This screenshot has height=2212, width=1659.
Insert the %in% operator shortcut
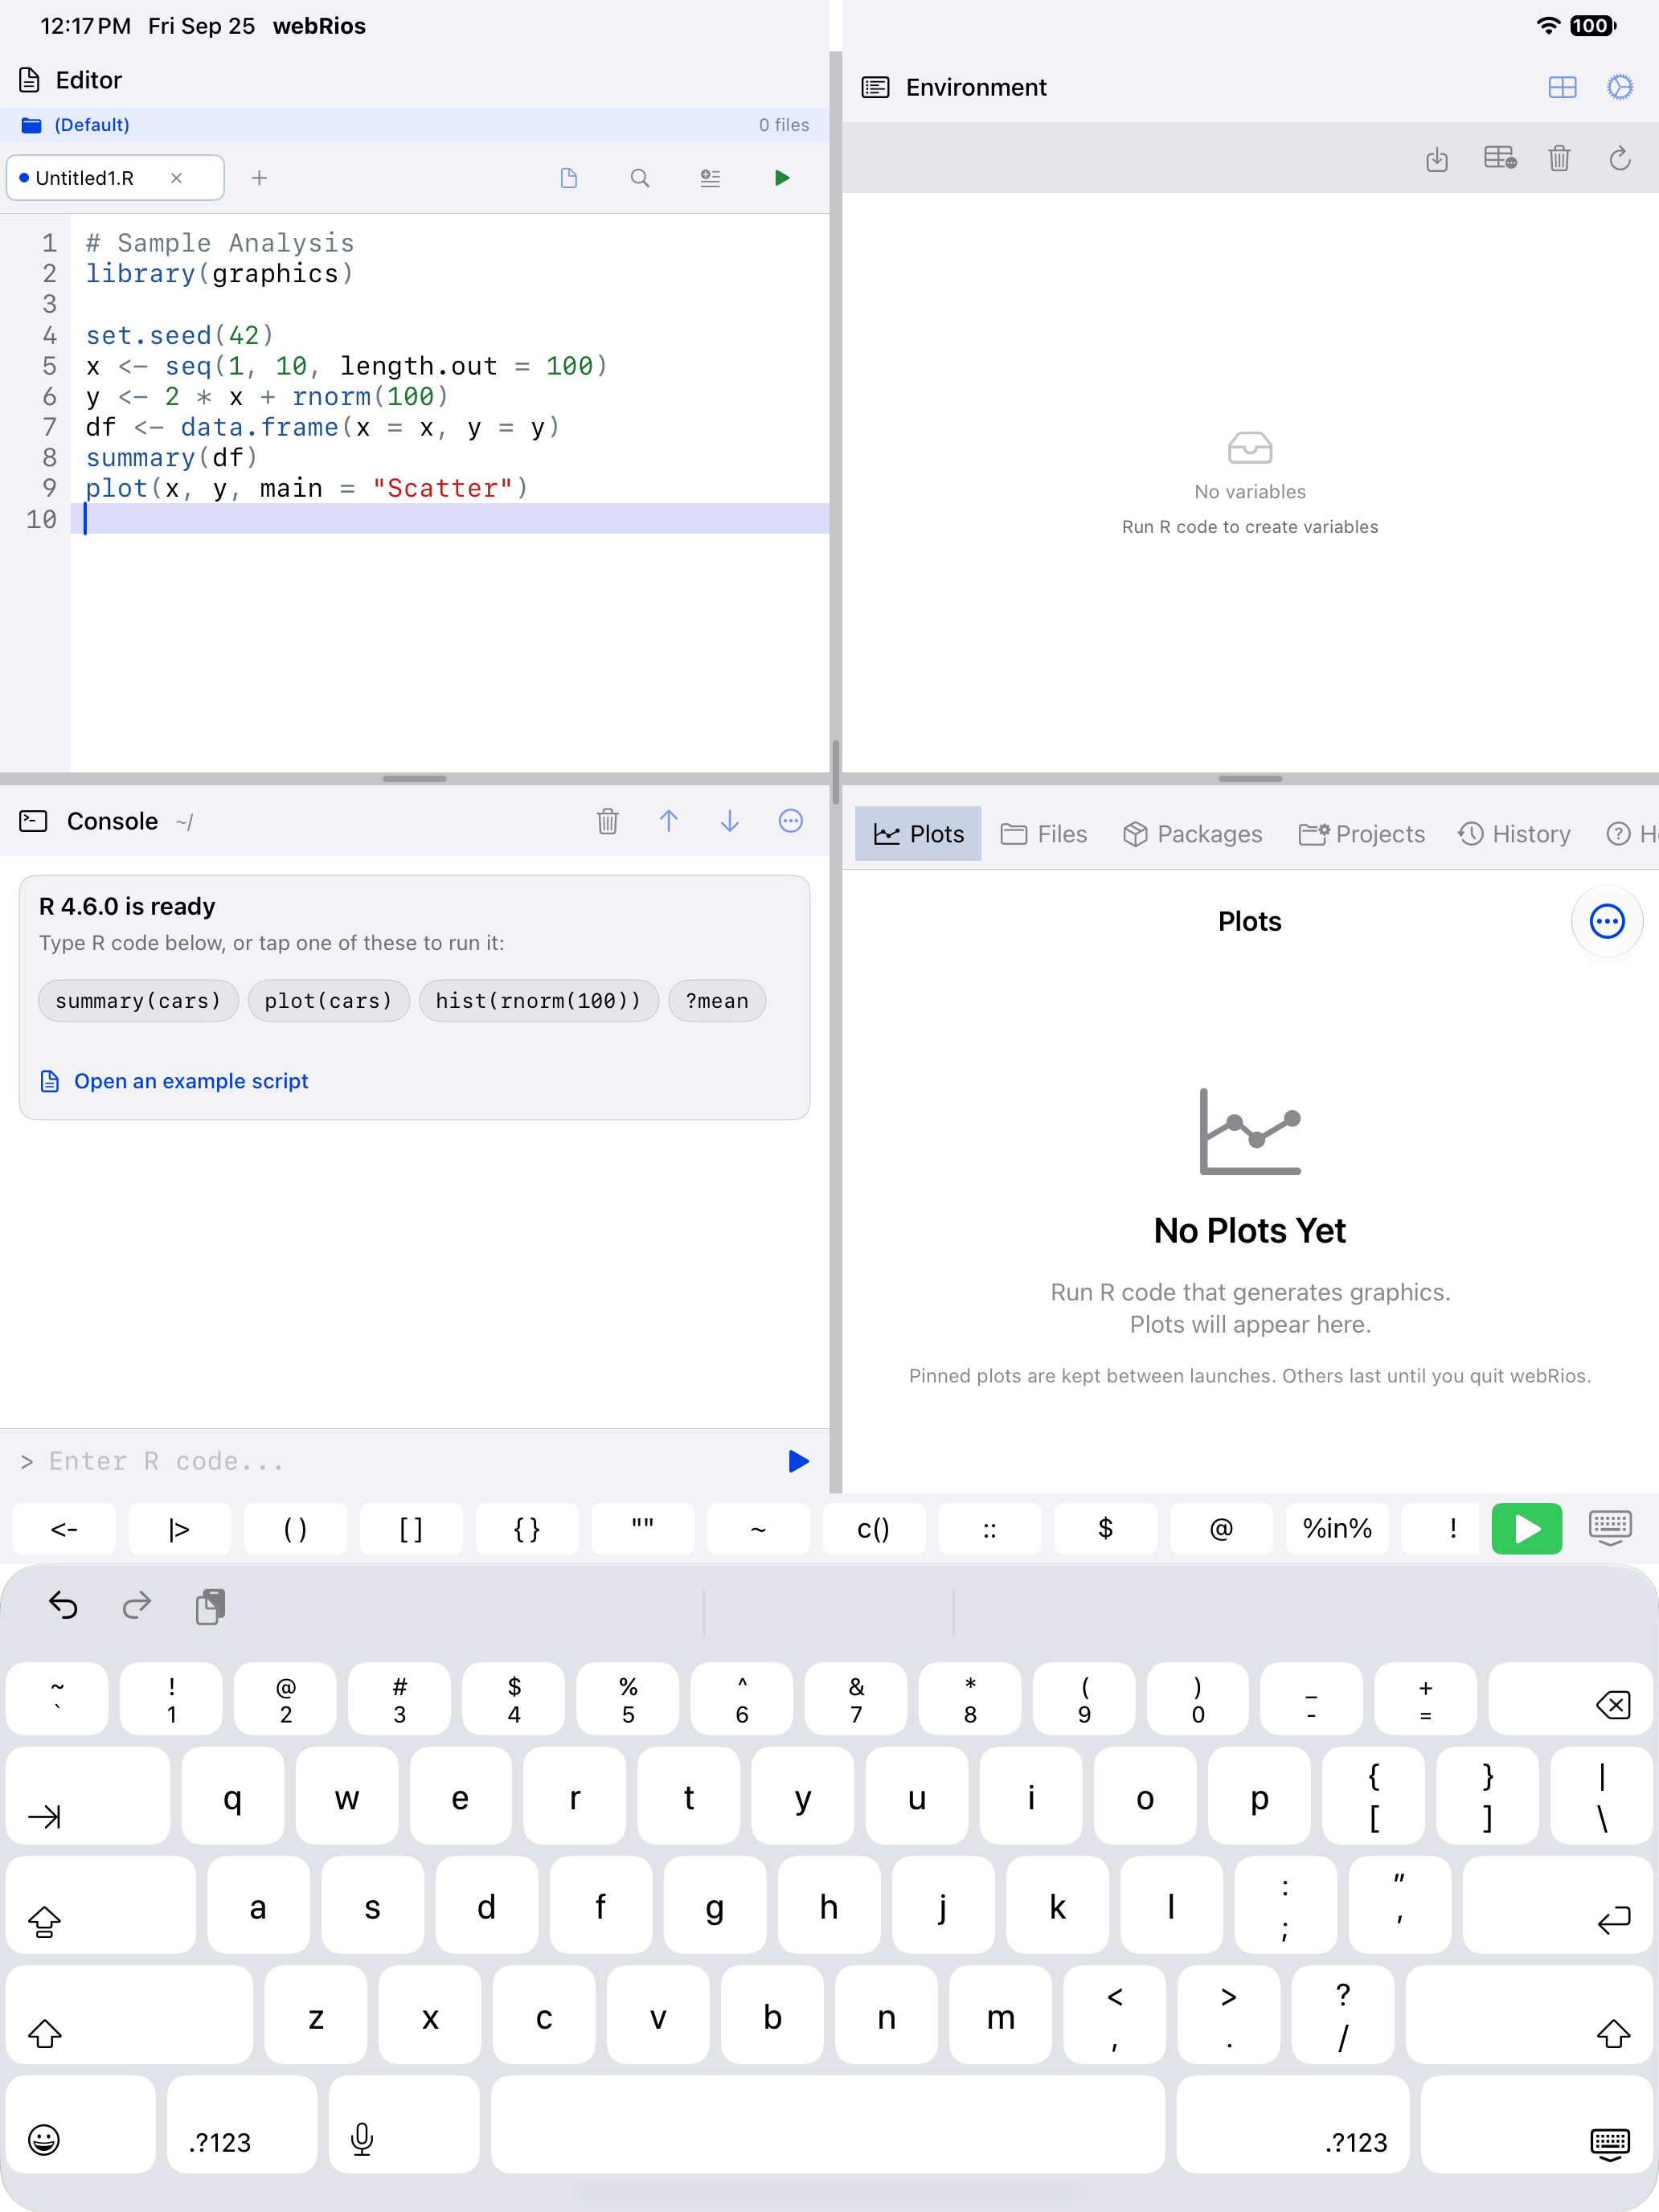(1337, 1528)
